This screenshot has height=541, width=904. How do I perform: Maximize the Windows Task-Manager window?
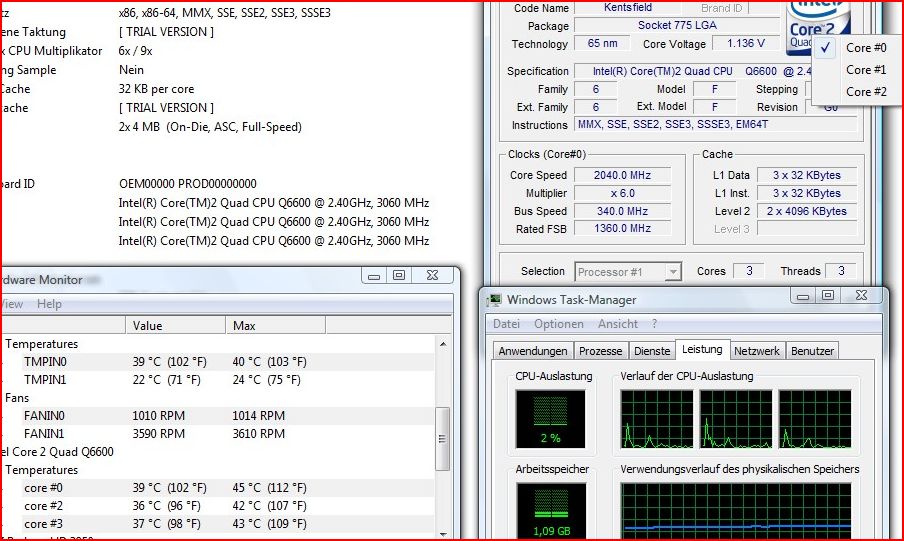tap(828, 296)
